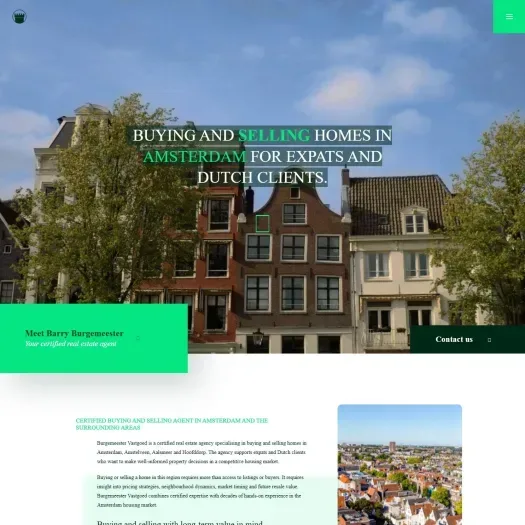Open the Amsterdam aerial photo

tap(400, 465)
